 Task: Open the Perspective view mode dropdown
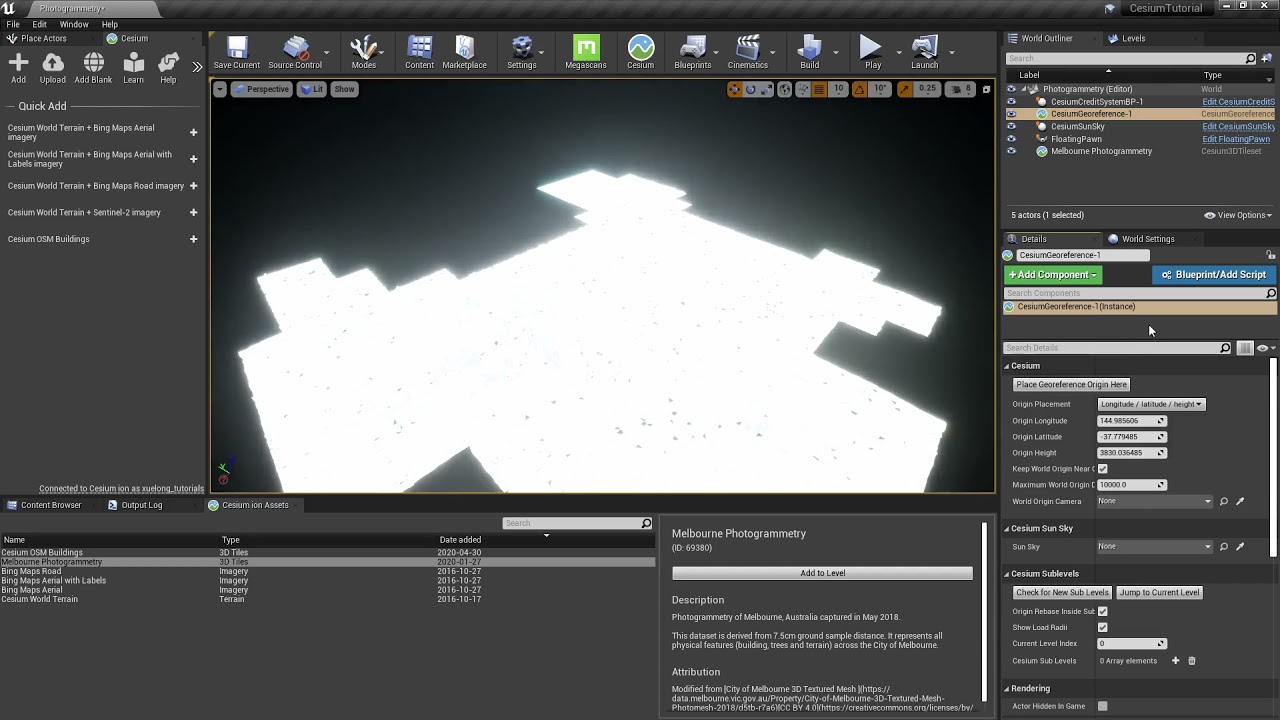(x=261, y=89)
